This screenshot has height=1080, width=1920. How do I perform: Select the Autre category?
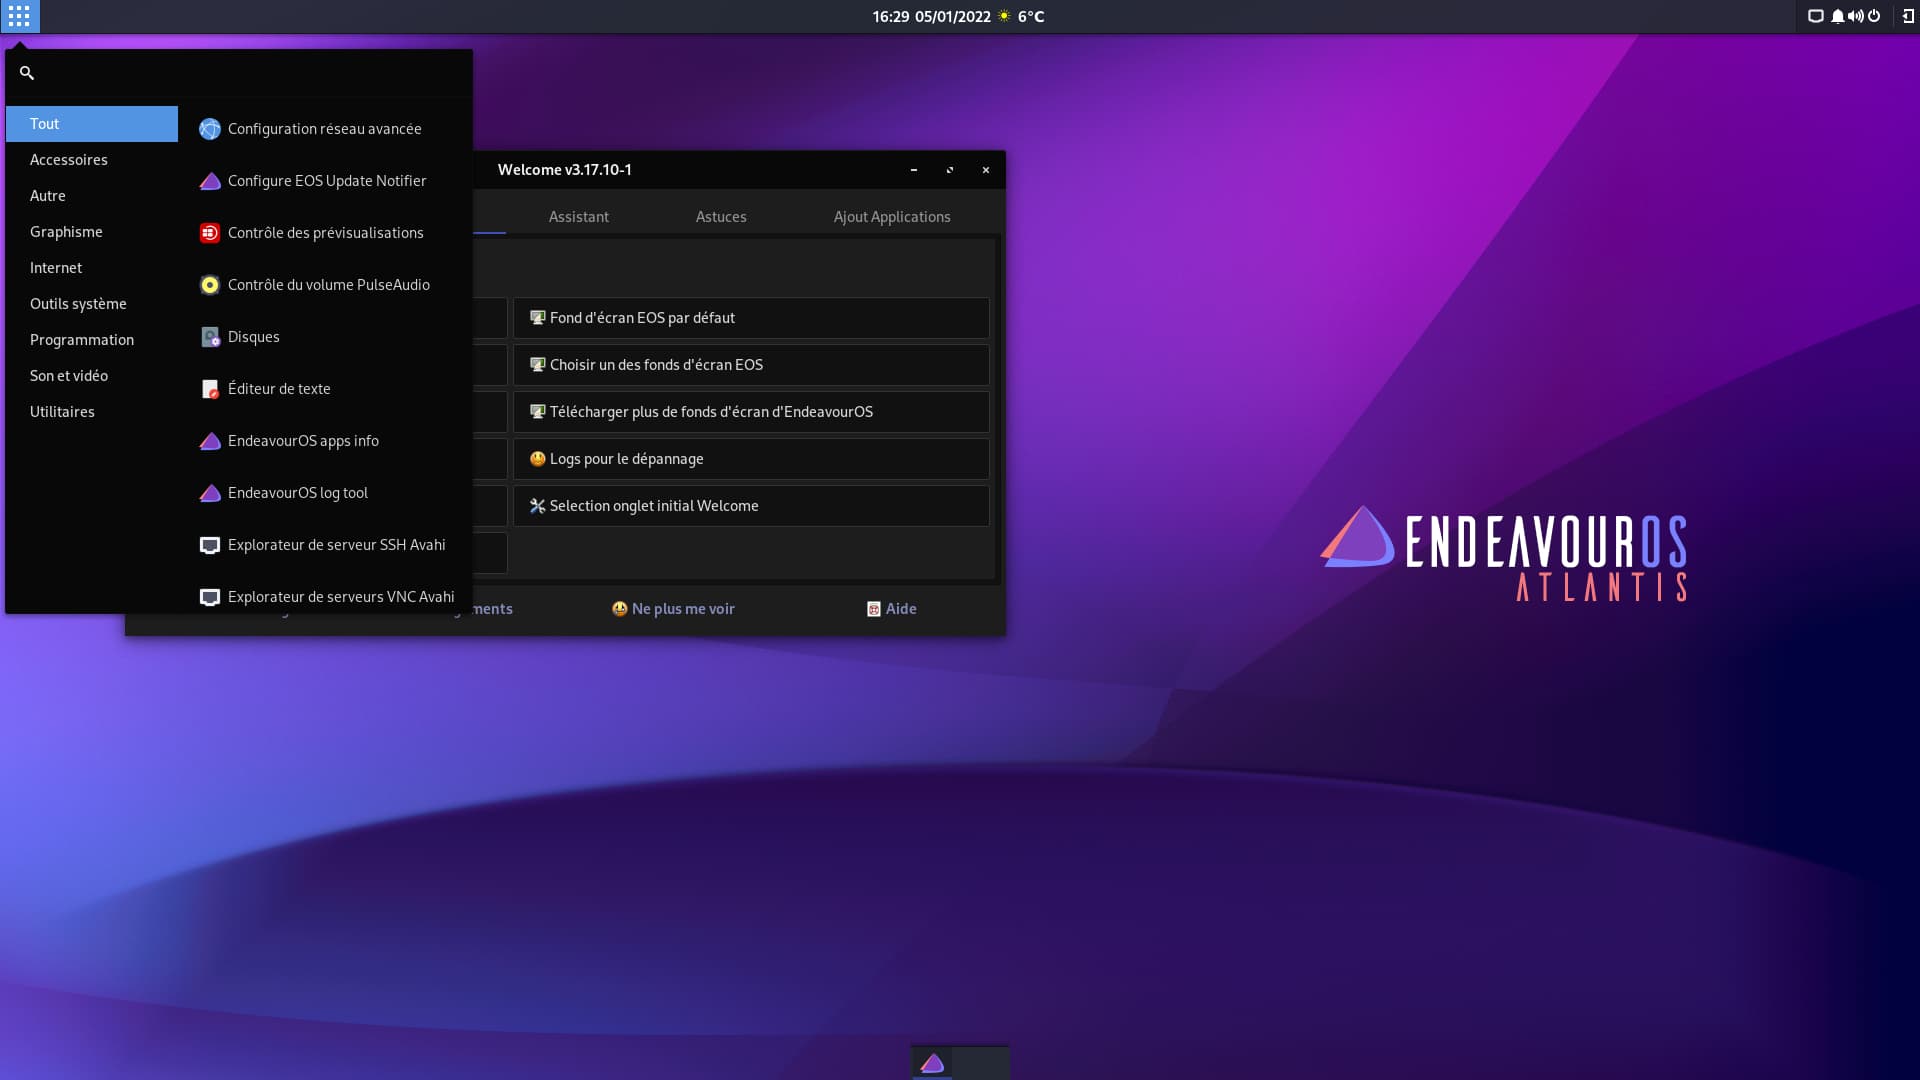click(92, 196)
